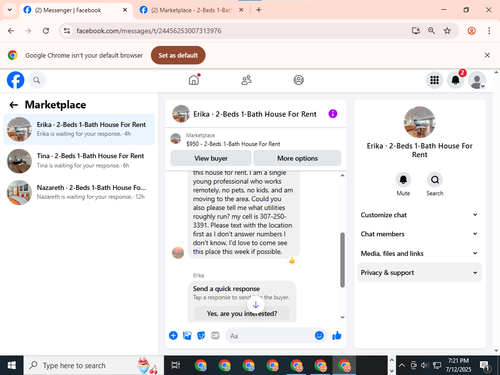Open the Windows notification center icon
Image resolution: width=500 pixels, height=375 pixels.
click(484, 366)
